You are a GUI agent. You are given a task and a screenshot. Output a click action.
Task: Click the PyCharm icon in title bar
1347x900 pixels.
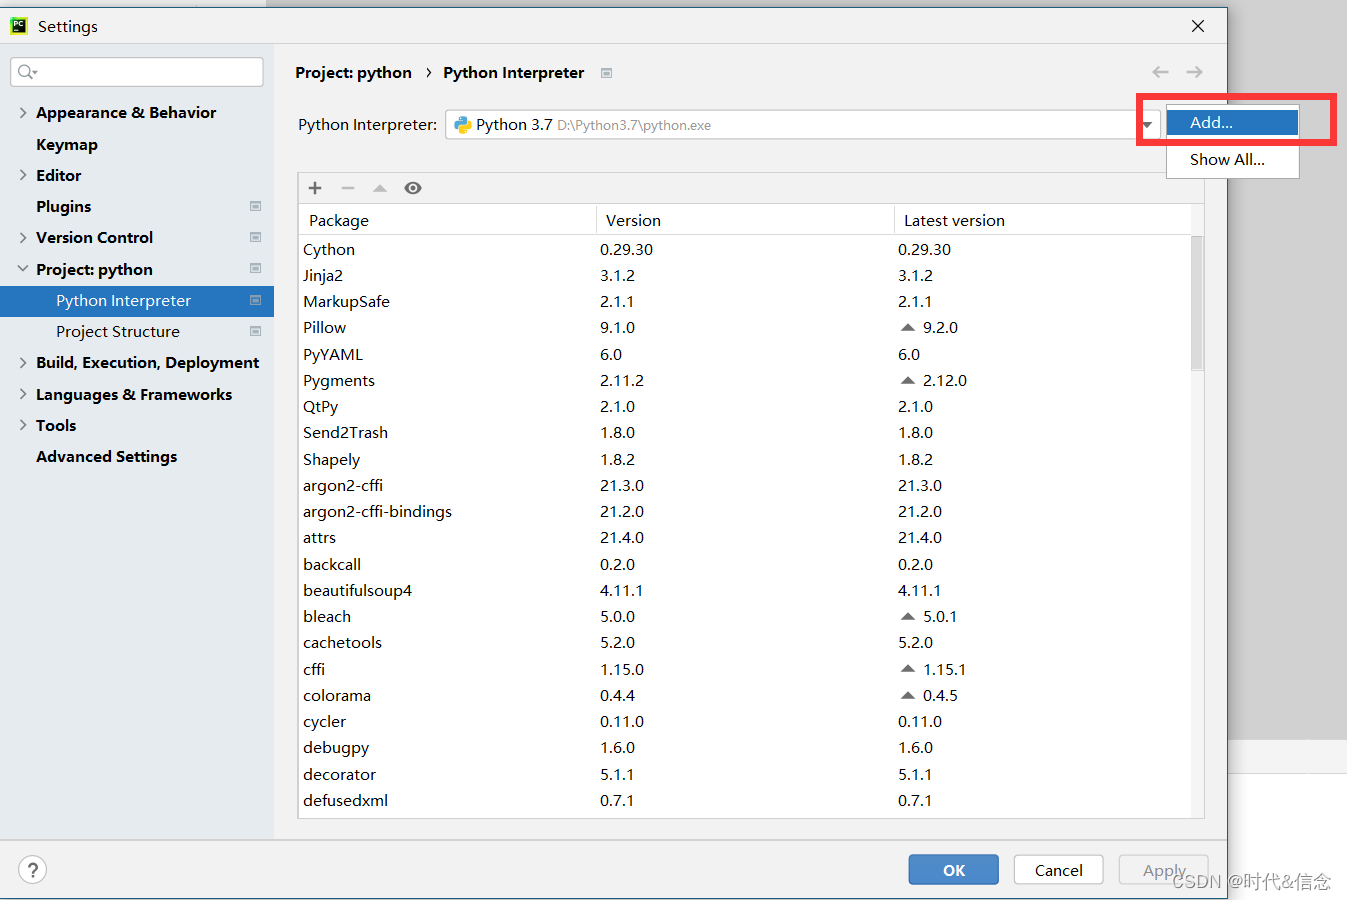[18, 26]
